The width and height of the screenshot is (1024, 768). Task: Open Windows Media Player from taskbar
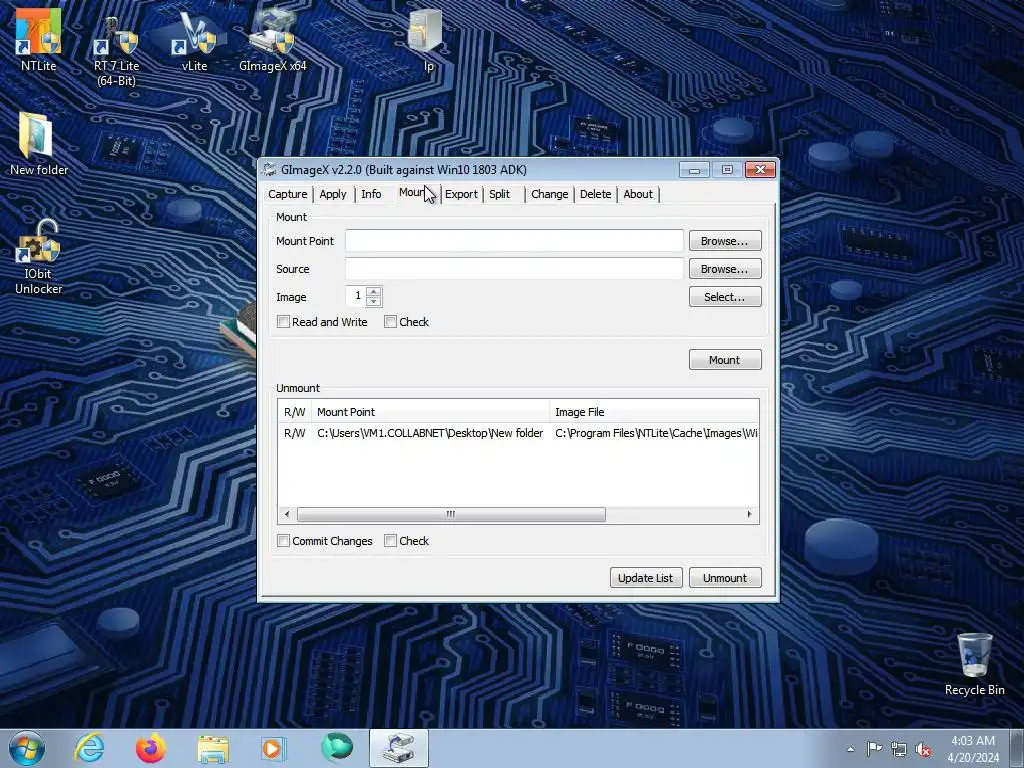tap(274, 748)
